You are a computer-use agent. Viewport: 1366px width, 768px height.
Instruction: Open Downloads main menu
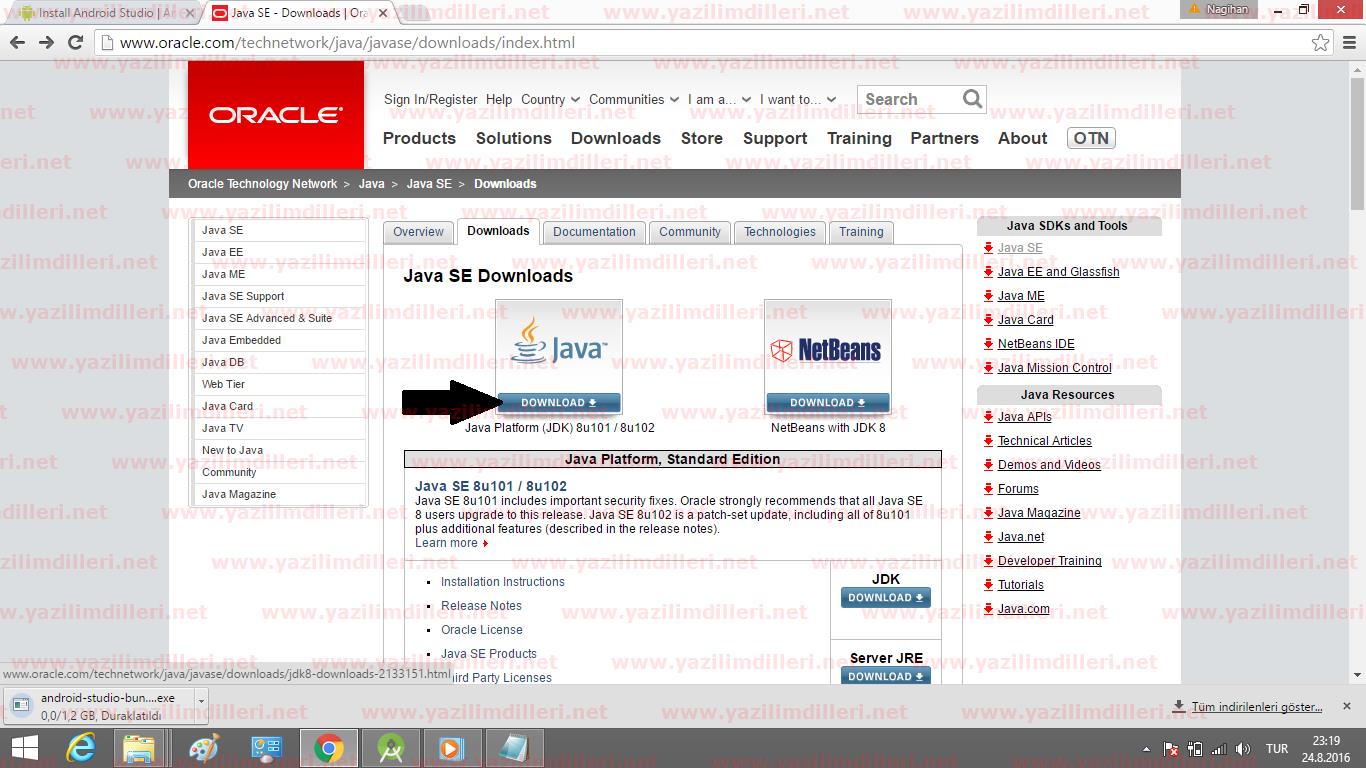[616, 138]
